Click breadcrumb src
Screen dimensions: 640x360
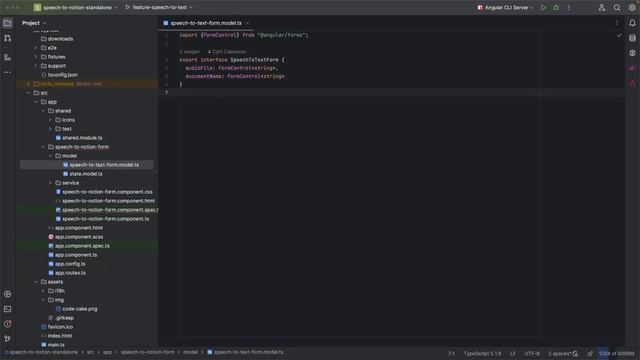click(x=90, y=352)
